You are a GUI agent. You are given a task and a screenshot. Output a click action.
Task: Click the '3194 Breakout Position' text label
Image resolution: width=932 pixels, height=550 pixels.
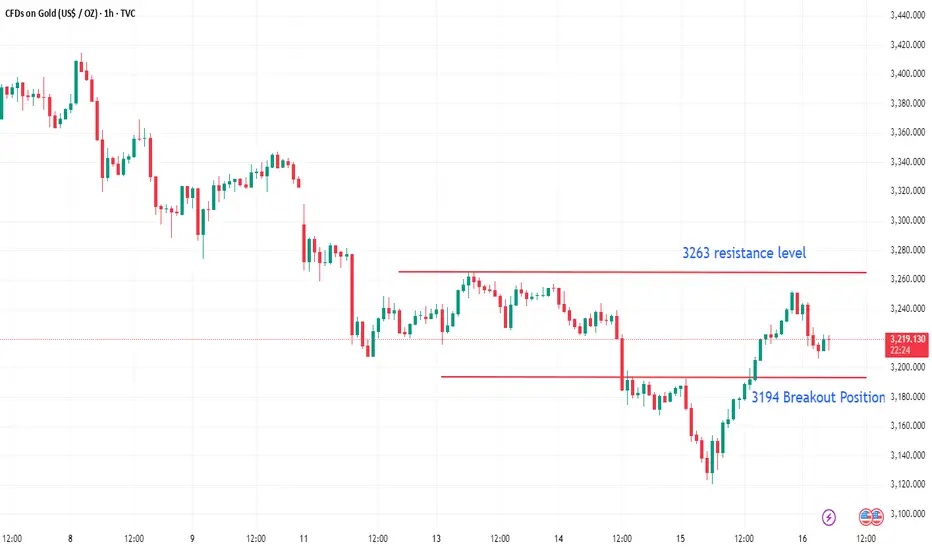click(x=818, y=397)
